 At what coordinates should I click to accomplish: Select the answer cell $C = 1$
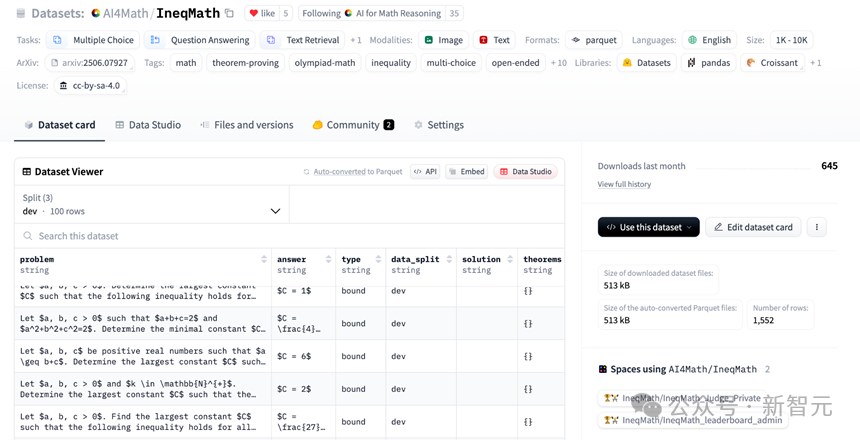tap(304, 291)
